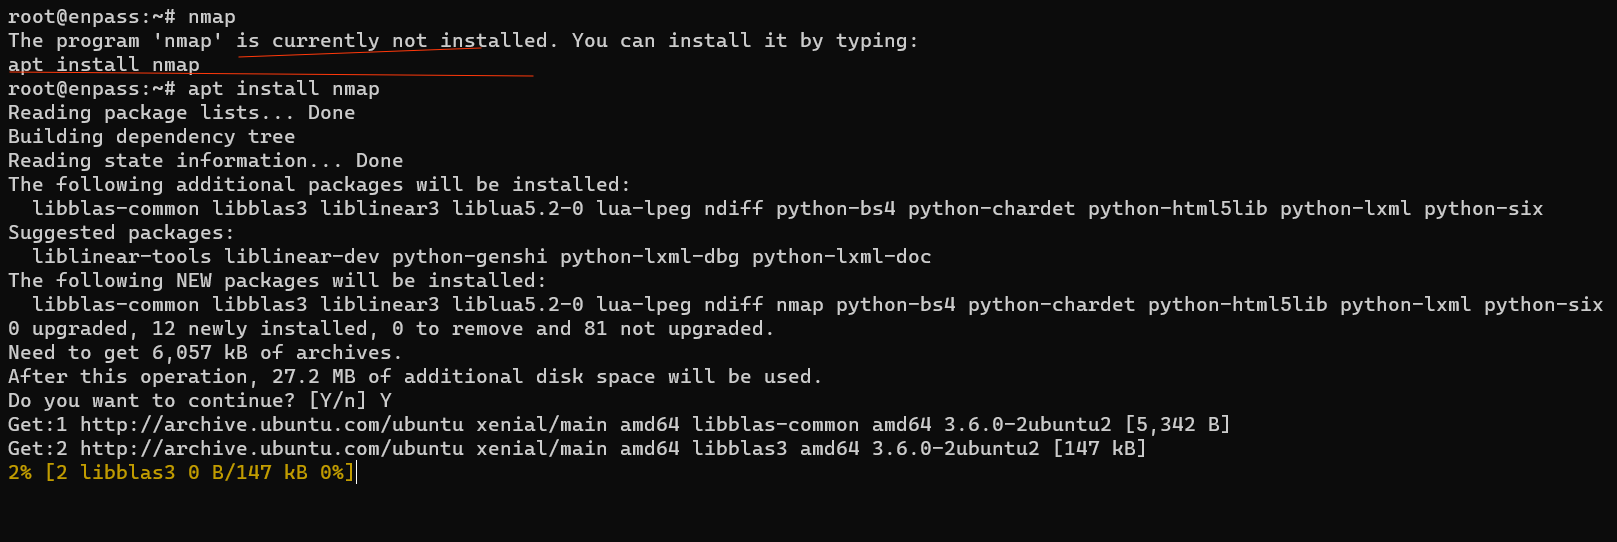Click the 'apt install nmap' suggestion line

click(104, 65)
